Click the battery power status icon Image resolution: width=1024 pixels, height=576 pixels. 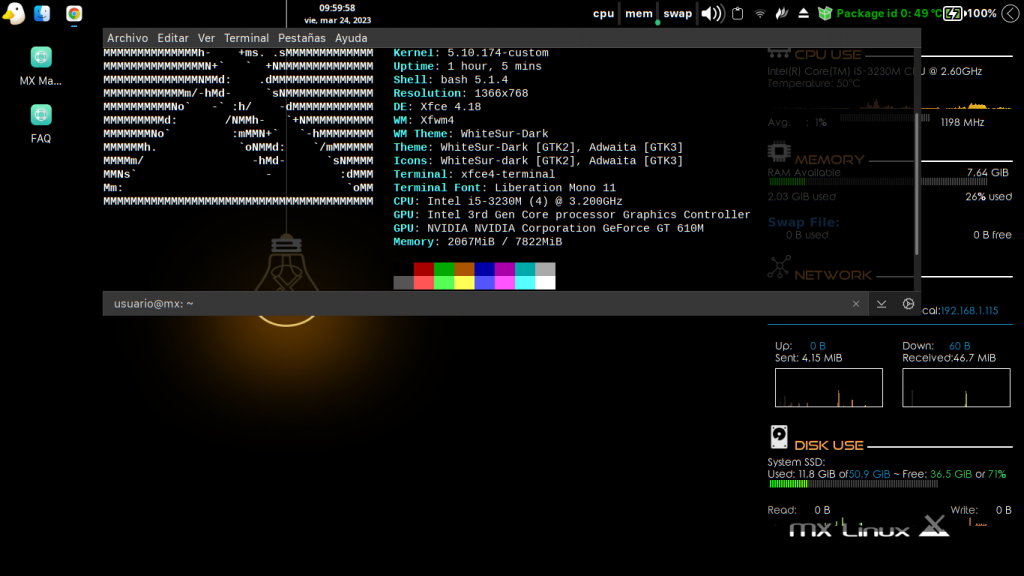(x=953, y=13)
